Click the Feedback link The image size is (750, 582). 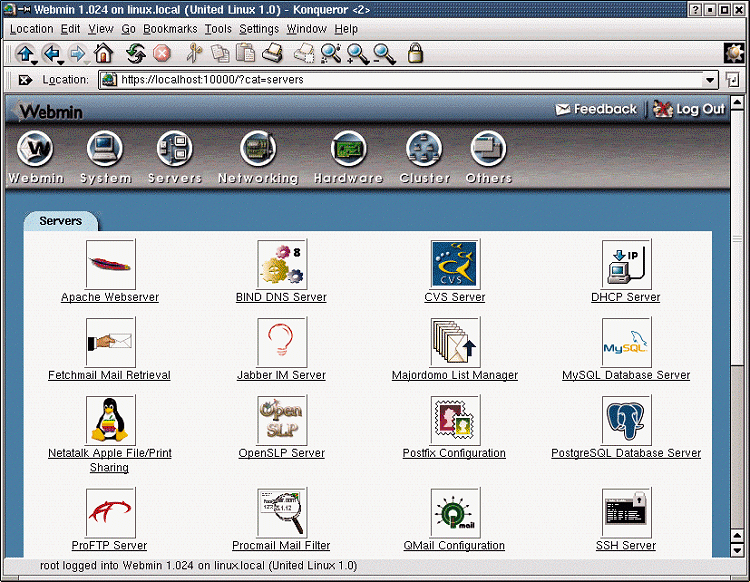(x=596, y=110)
